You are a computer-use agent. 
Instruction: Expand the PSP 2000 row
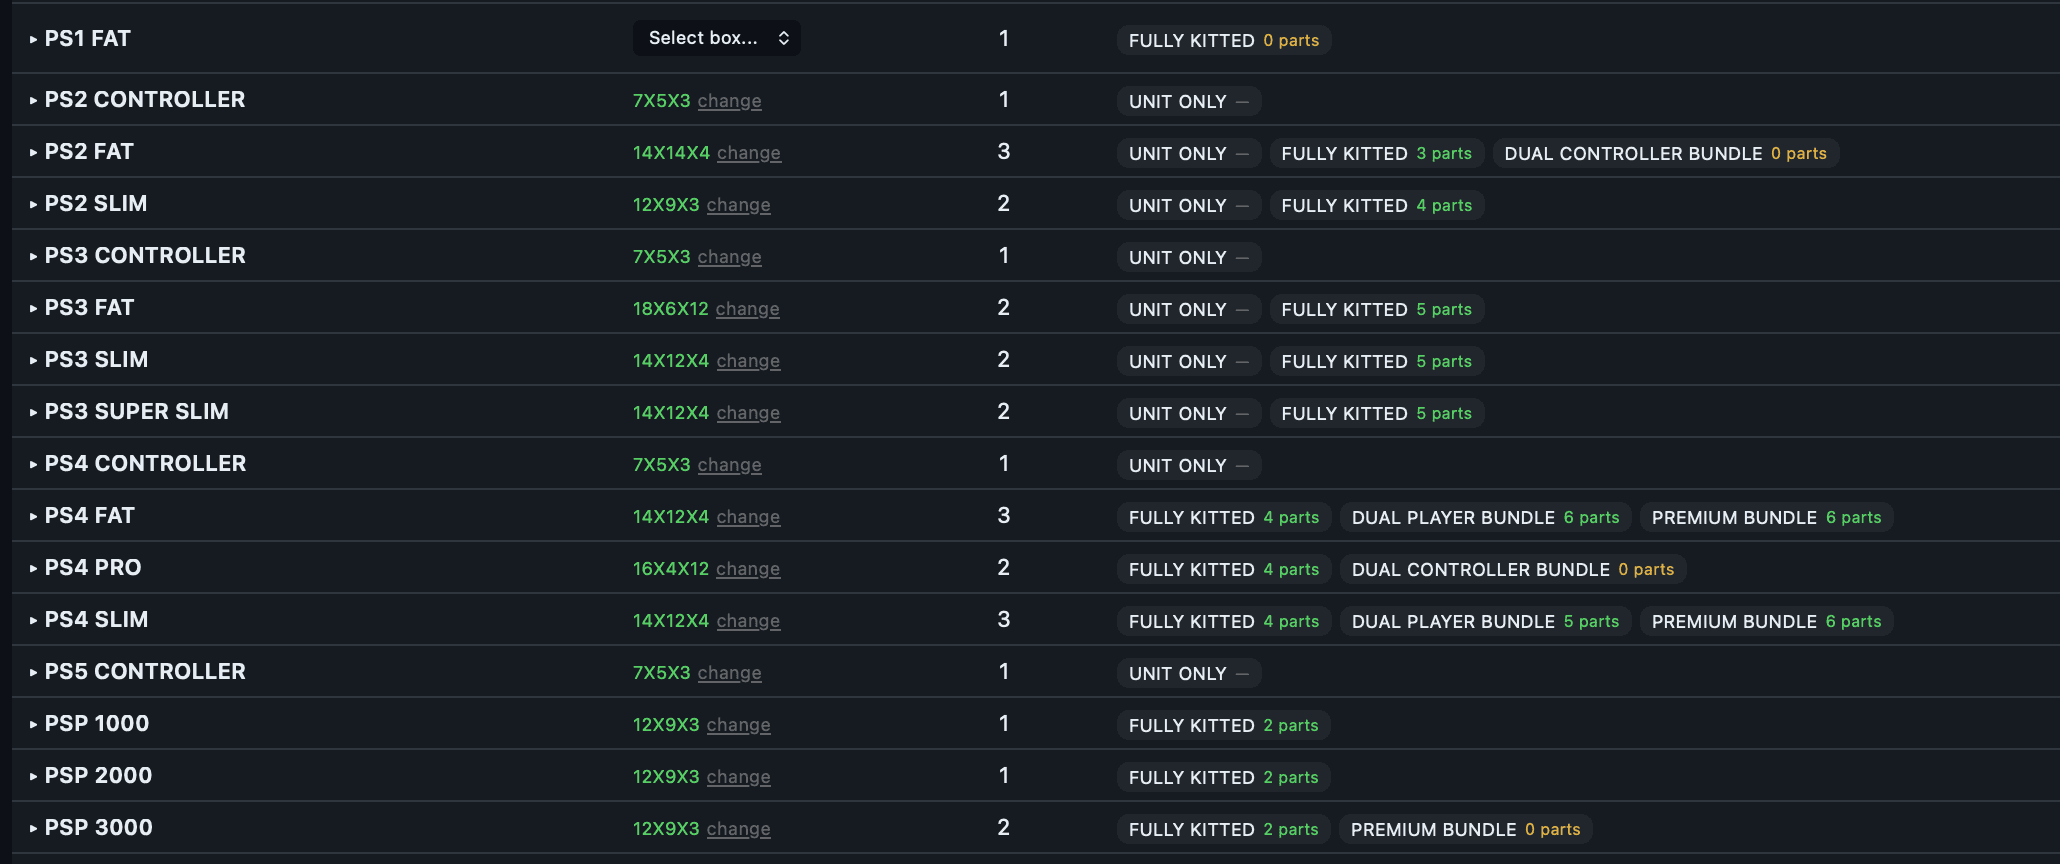click(34, 776)
